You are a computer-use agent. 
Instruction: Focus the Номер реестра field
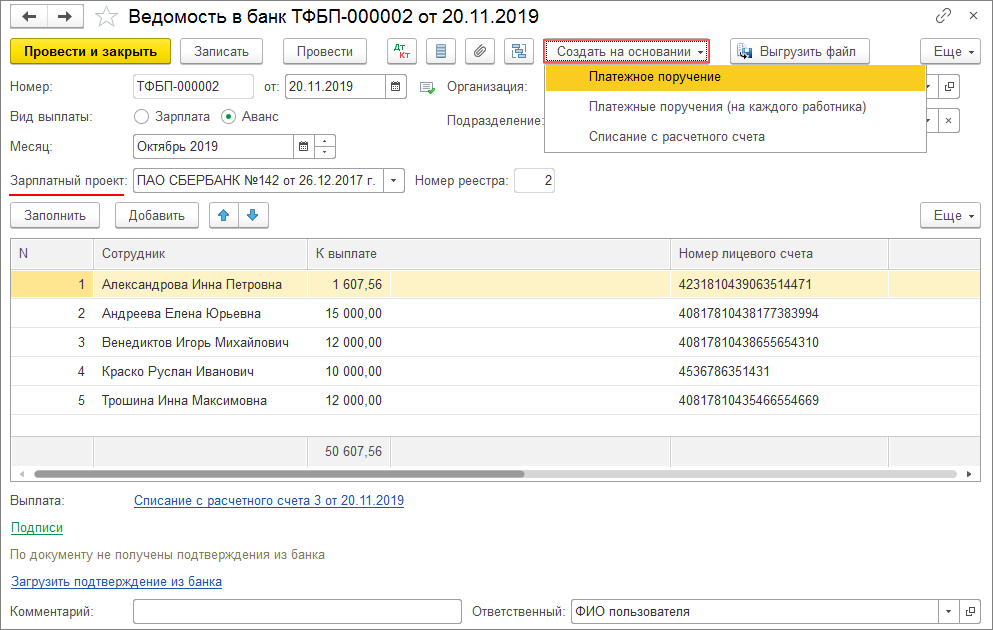pos(534,180)
